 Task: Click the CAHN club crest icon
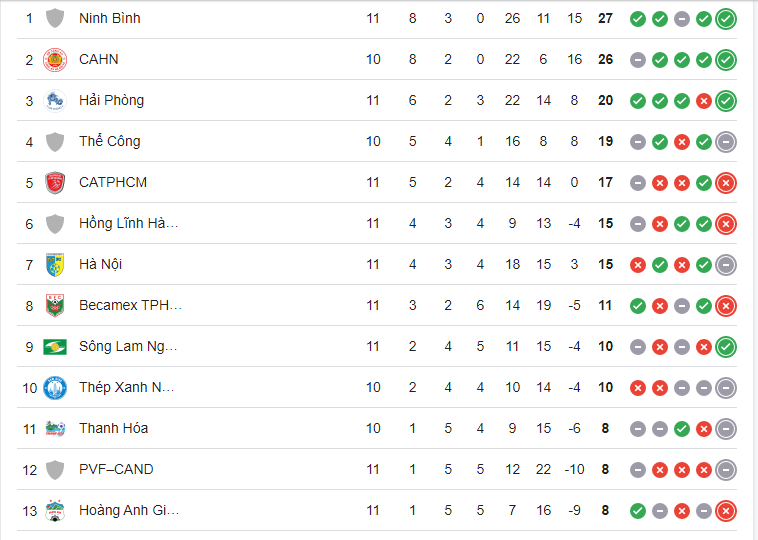pyautogui.click(x=55, y=59)
